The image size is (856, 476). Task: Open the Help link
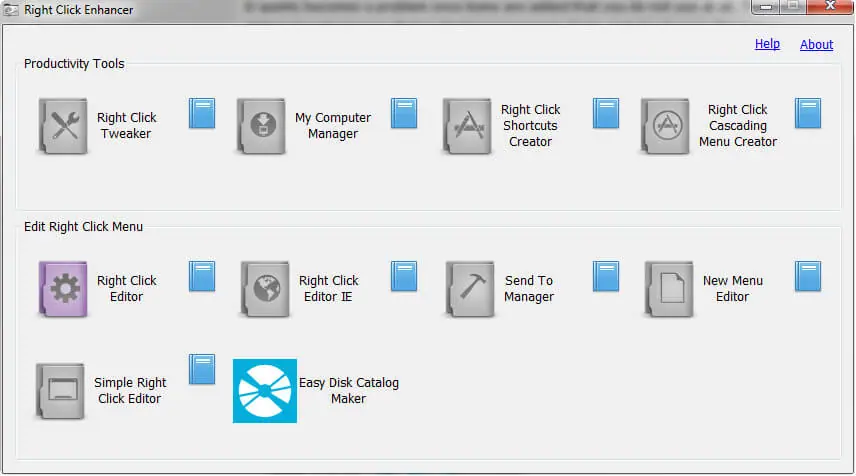click(x=767, y=44)
